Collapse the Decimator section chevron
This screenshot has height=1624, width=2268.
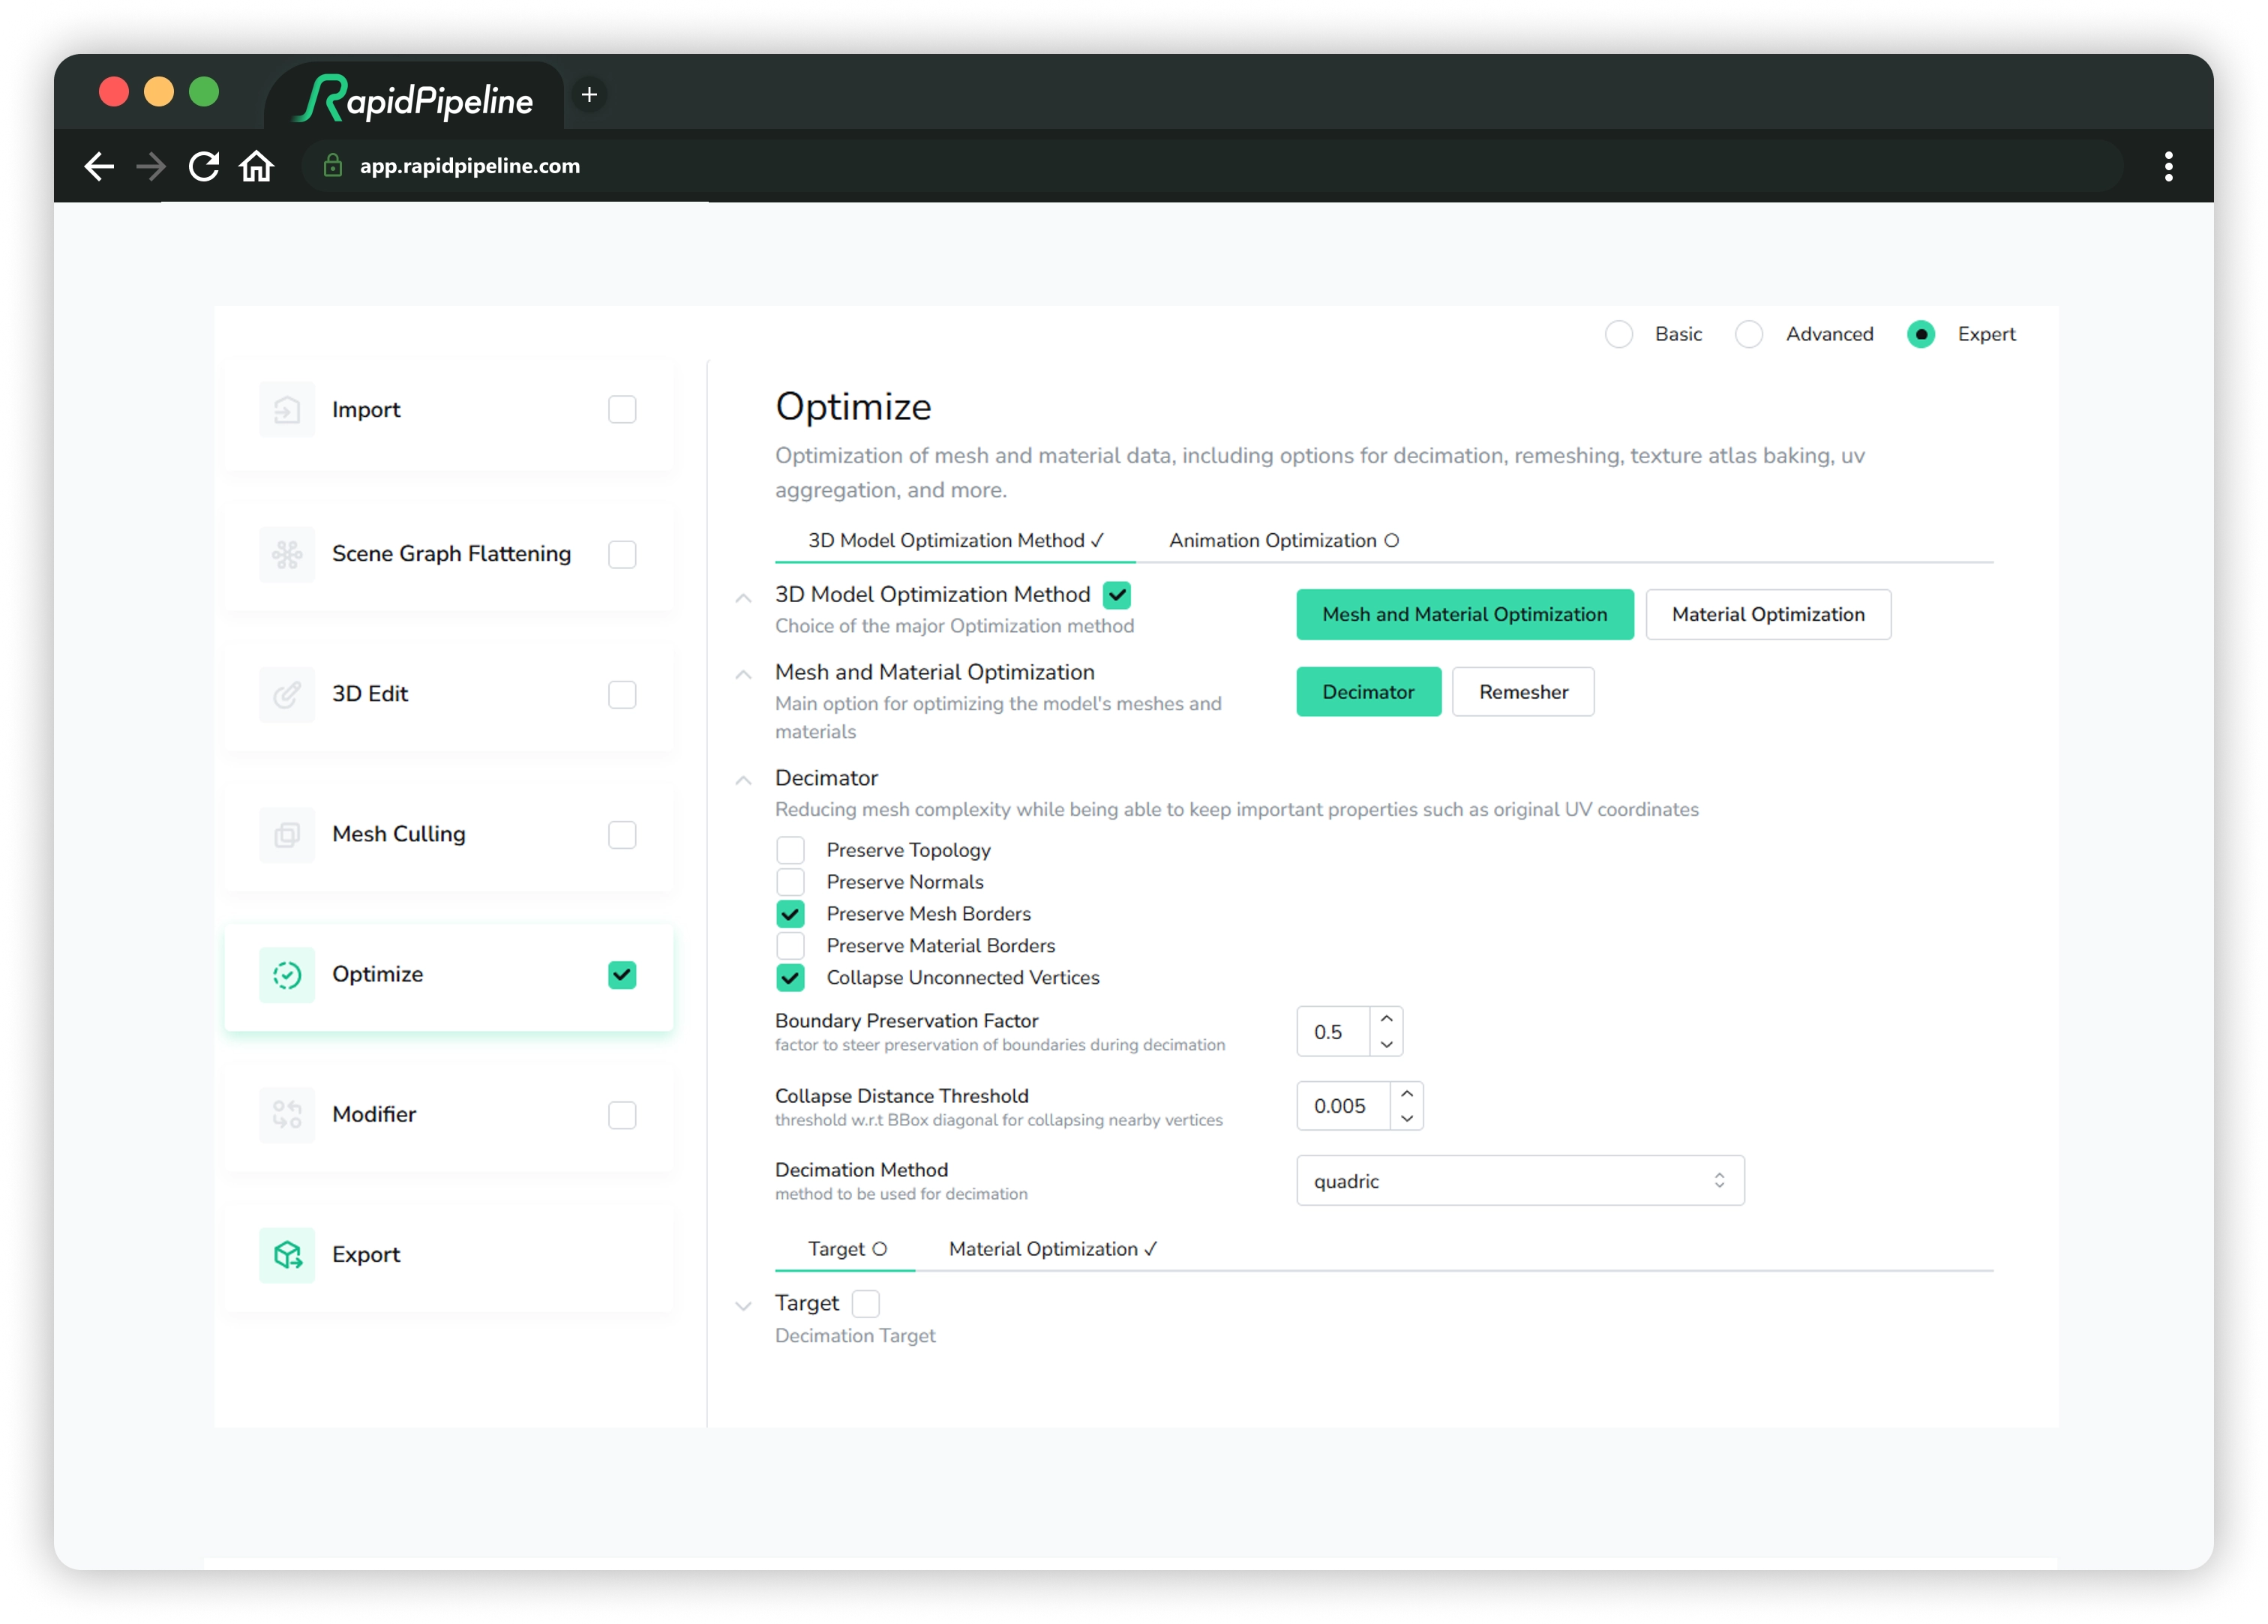tap(743, 780)
